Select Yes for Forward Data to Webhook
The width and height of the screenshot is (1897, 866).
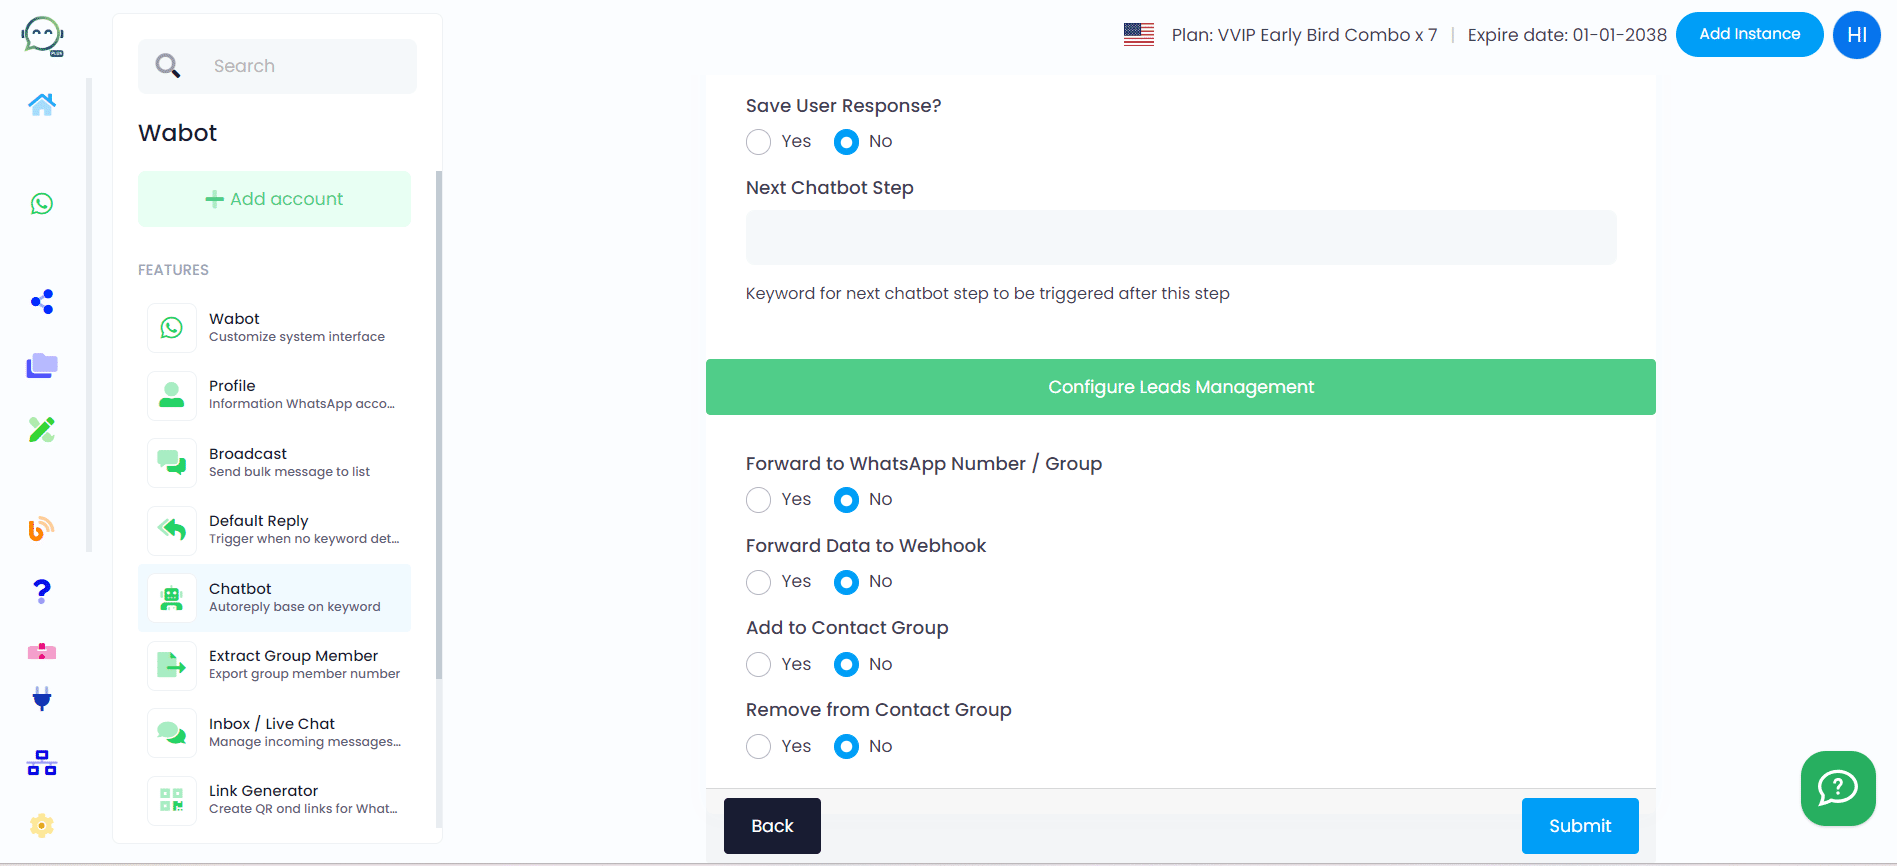pyautogui.click(x=757, y=582)
